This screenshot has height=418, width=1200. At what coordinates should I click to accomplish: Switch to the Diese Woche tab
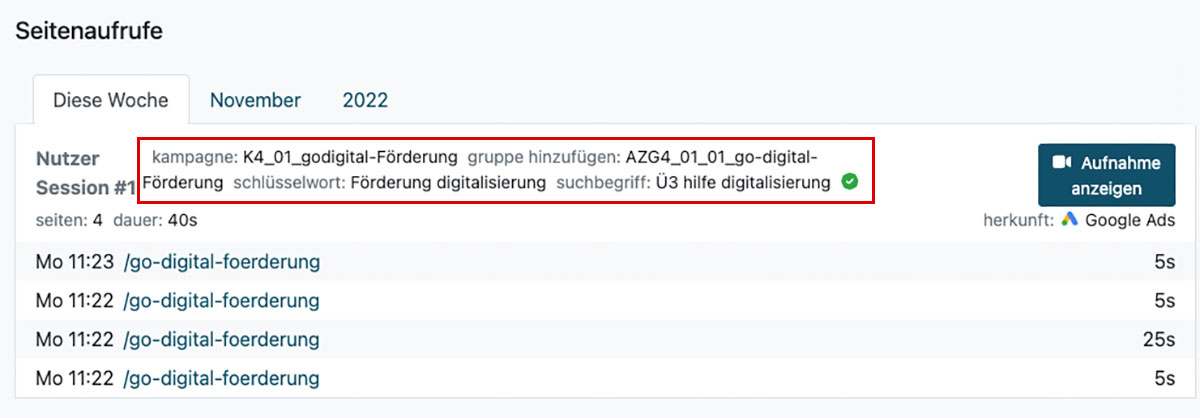(111, 100)
